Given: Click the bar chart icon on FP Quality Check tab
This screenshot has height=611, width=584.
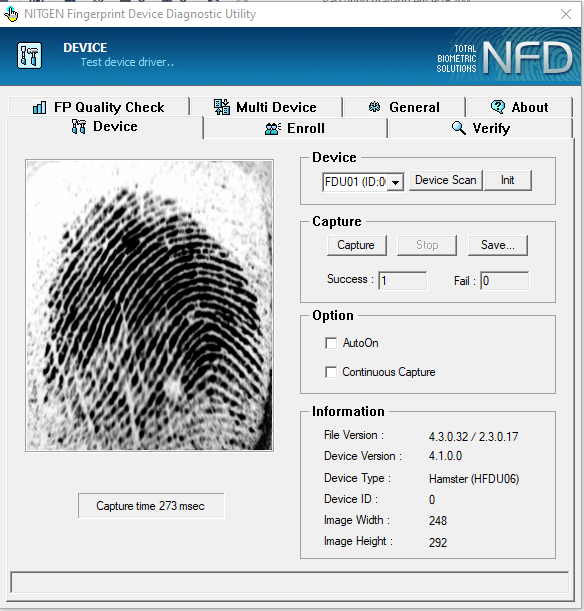Looking at the screenshot, I should [39, 107].
